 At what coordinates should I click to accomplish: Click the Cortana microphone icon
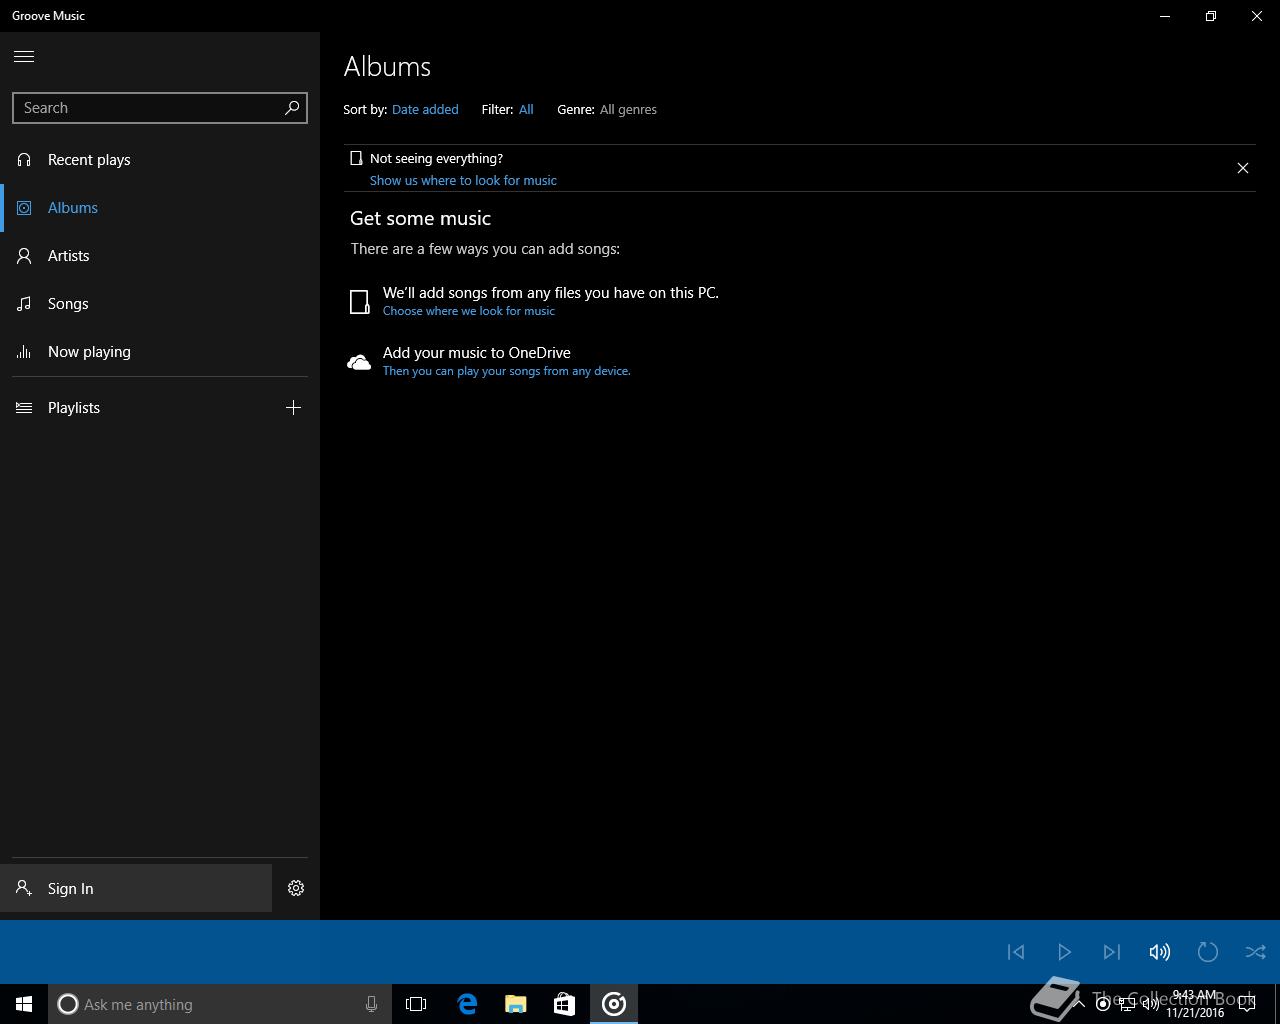pyautogui.click(x=371, y=1004)
